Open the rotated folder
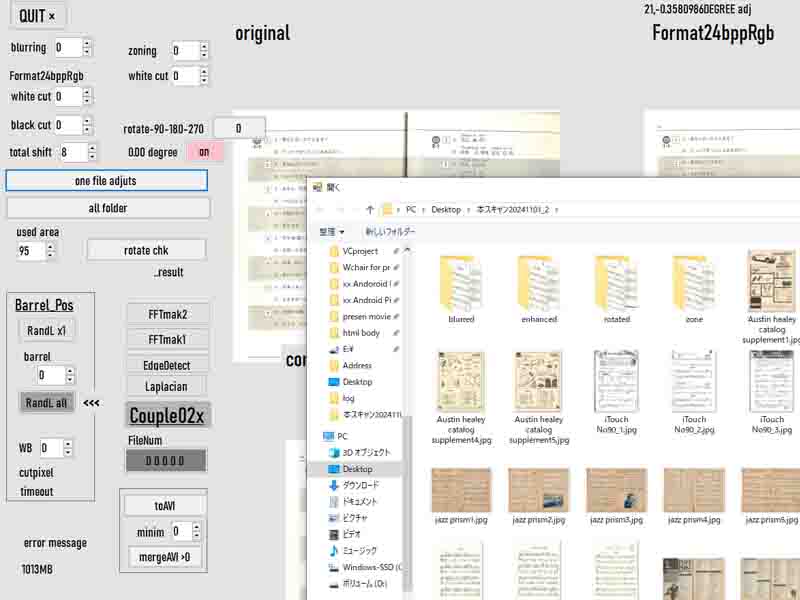 click(617, 283)
